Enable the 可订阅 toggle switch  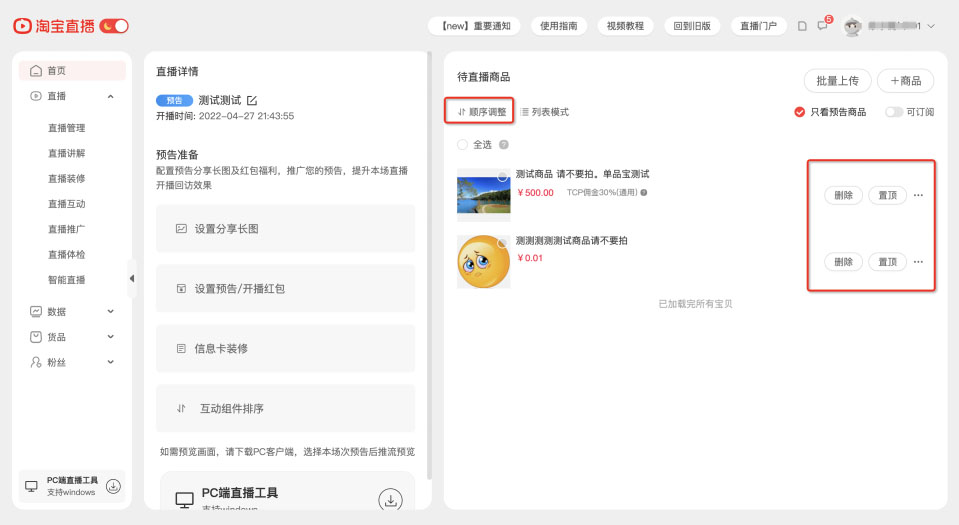click(893, 112)
